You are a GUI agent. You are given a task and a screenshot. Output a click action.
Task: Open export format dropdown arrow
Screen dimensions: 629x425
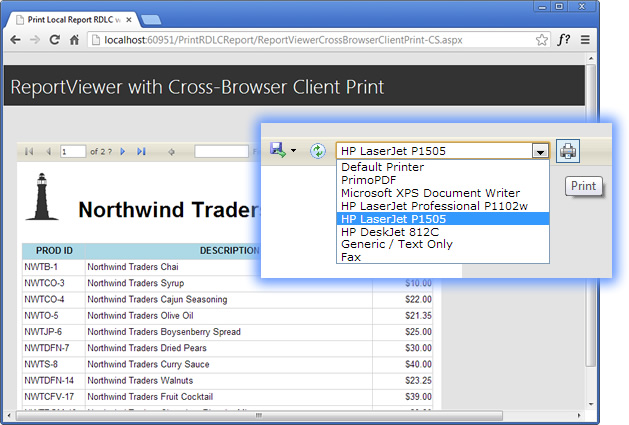point(294,150)
